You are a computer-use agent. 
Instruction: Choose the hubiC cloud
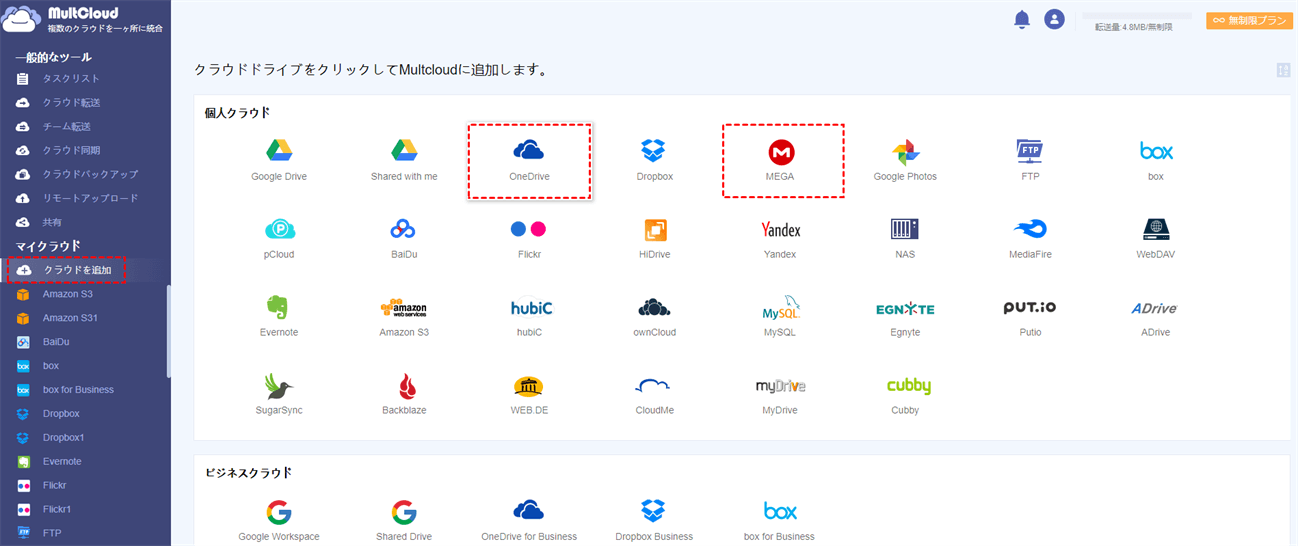(529, 316)
